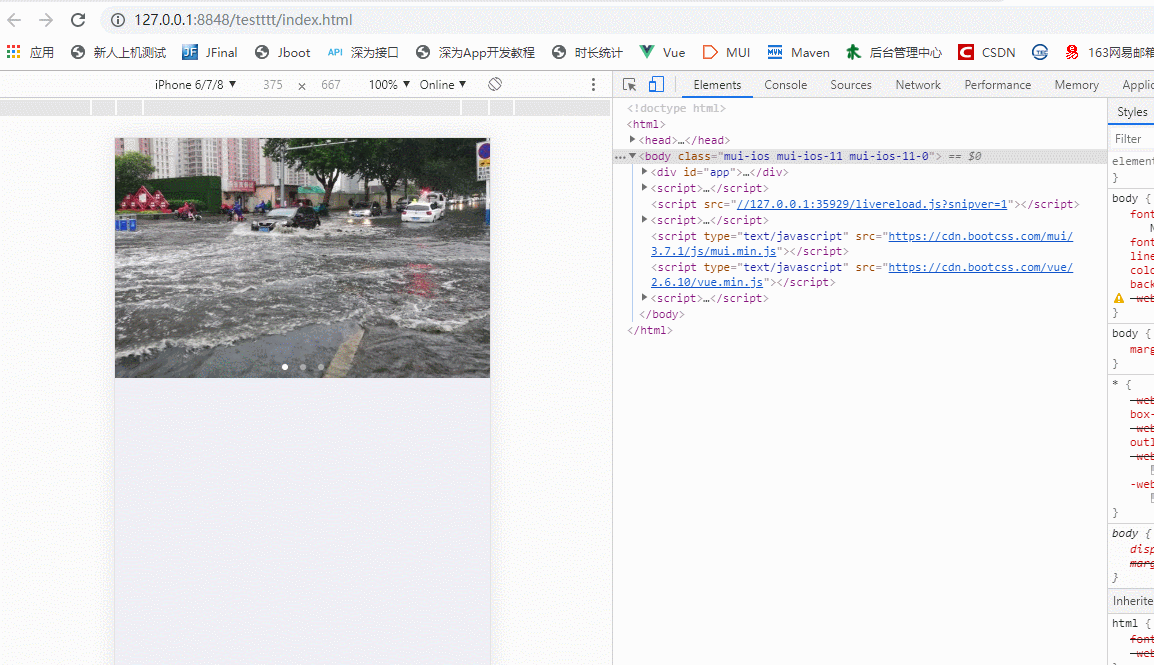1154x665 pixels.
Task: Click the browser forward arrow
Action: 46,20
